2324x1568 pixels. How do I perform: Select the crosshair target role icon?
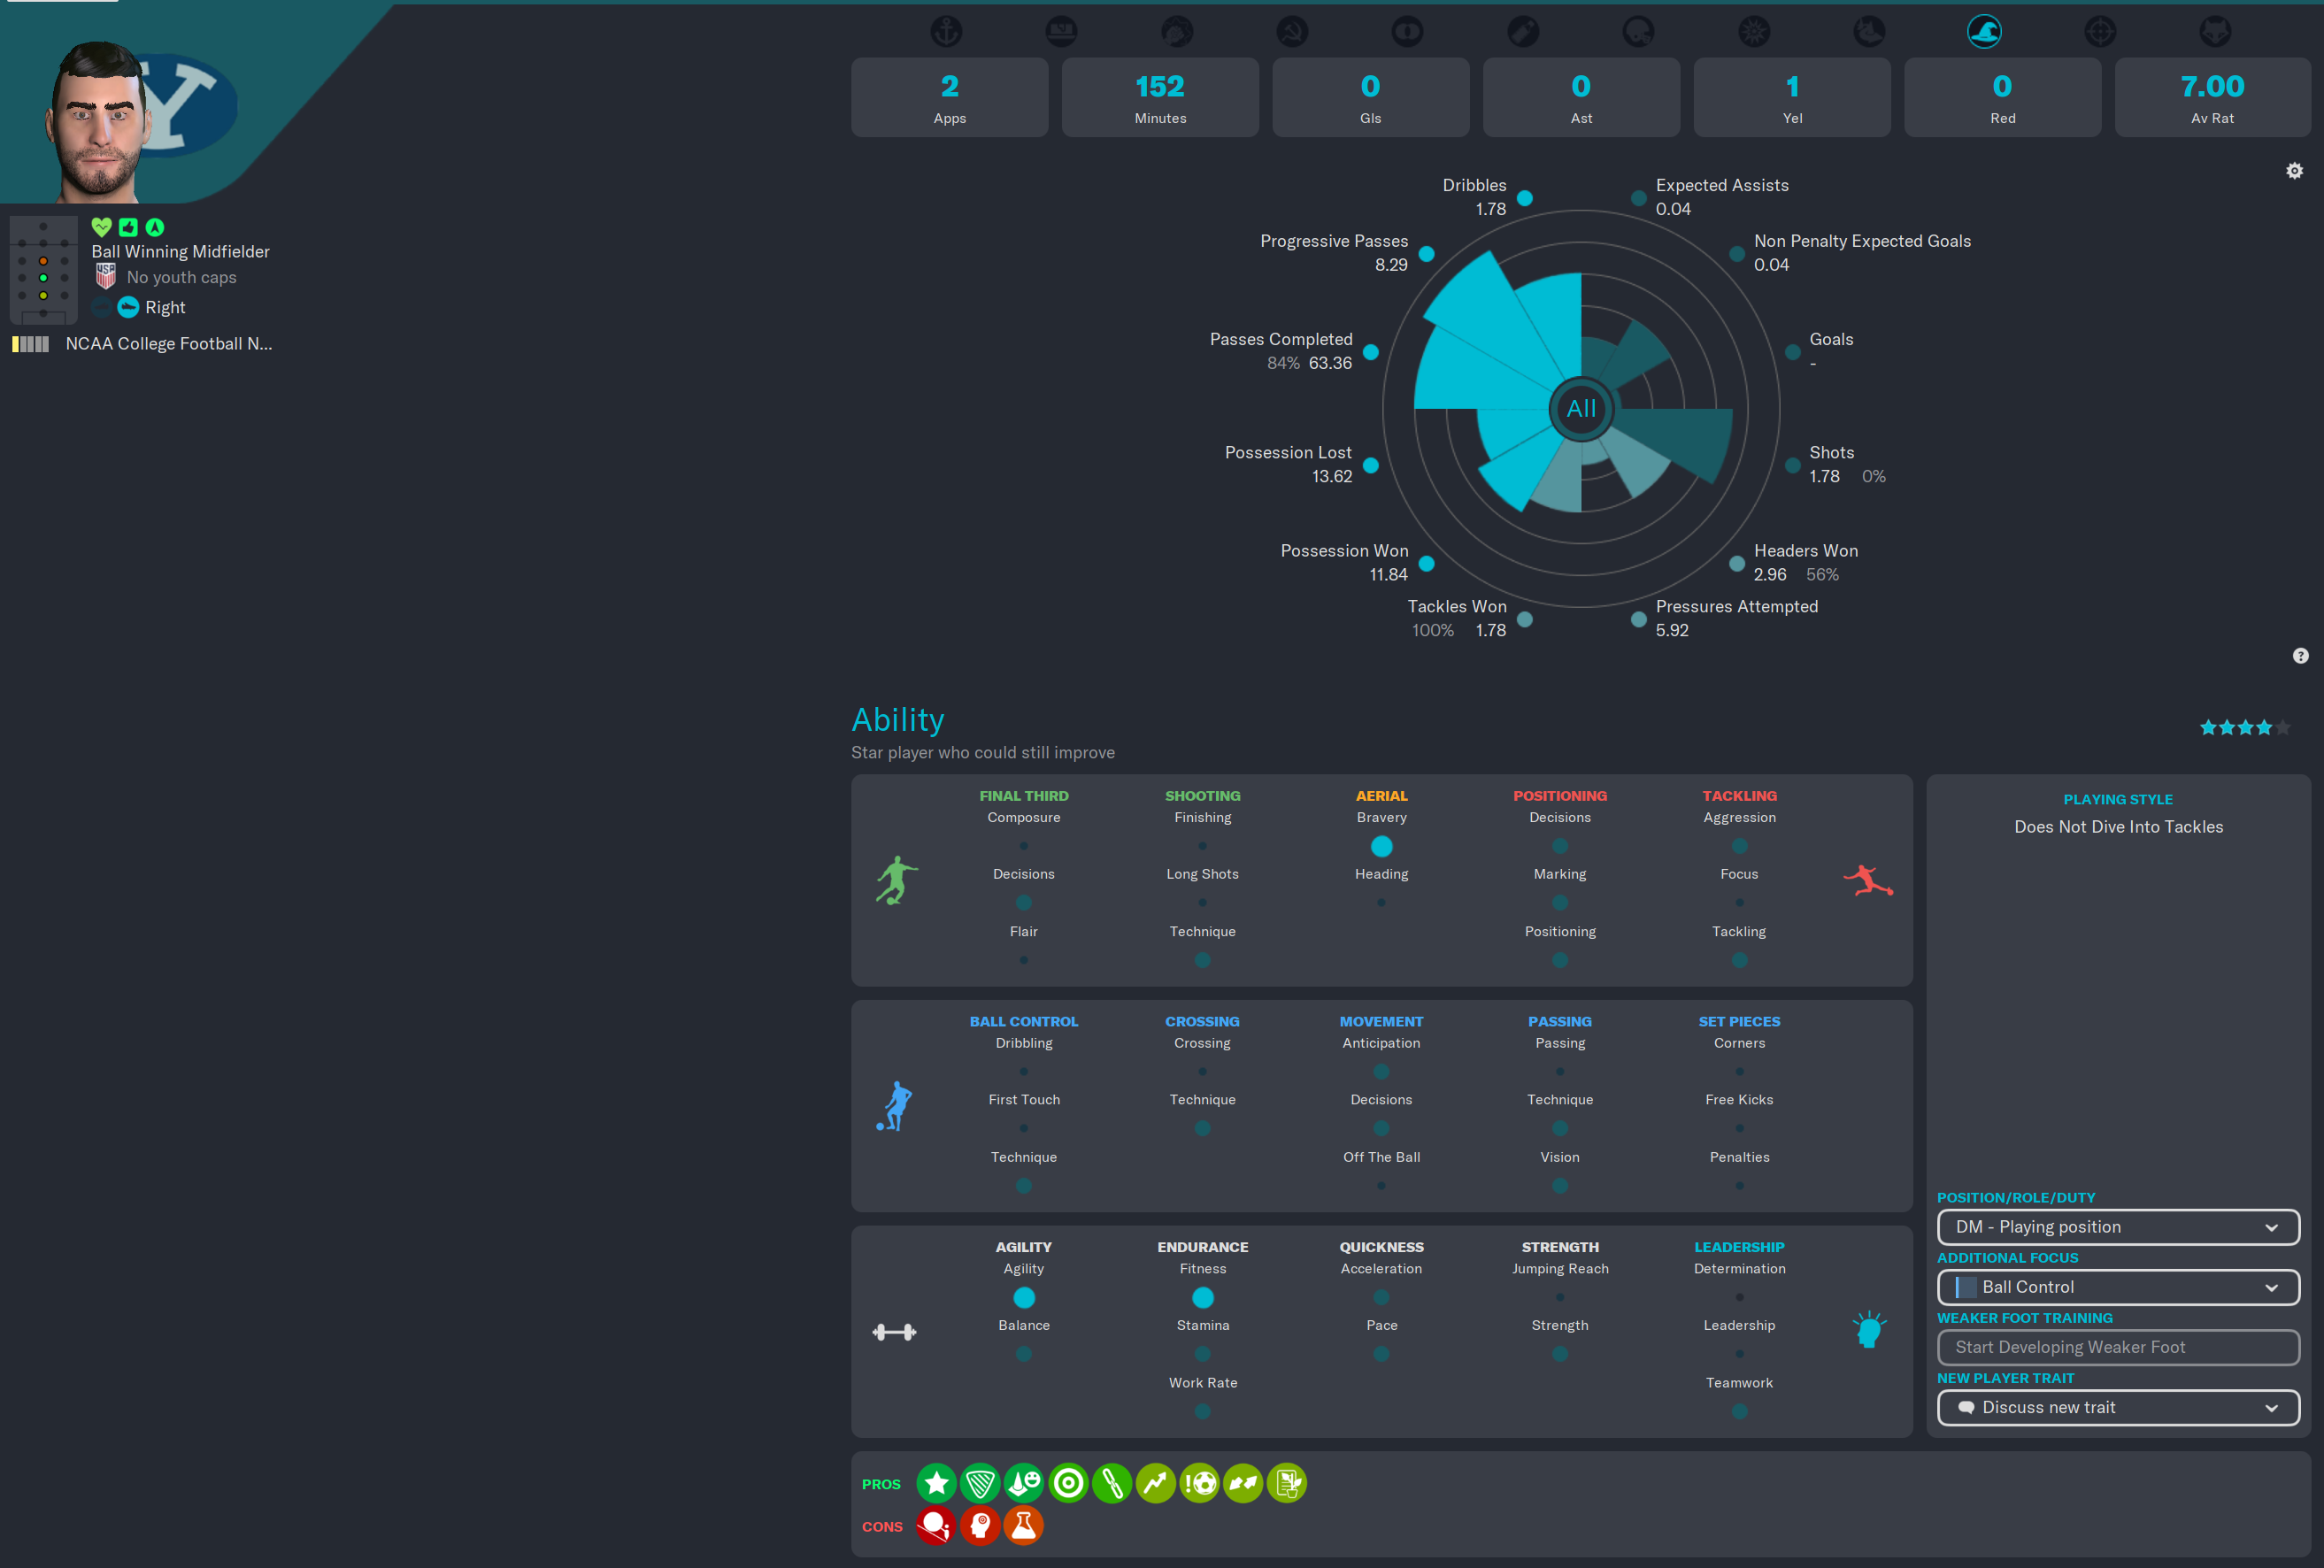(x=2100, y=31)
